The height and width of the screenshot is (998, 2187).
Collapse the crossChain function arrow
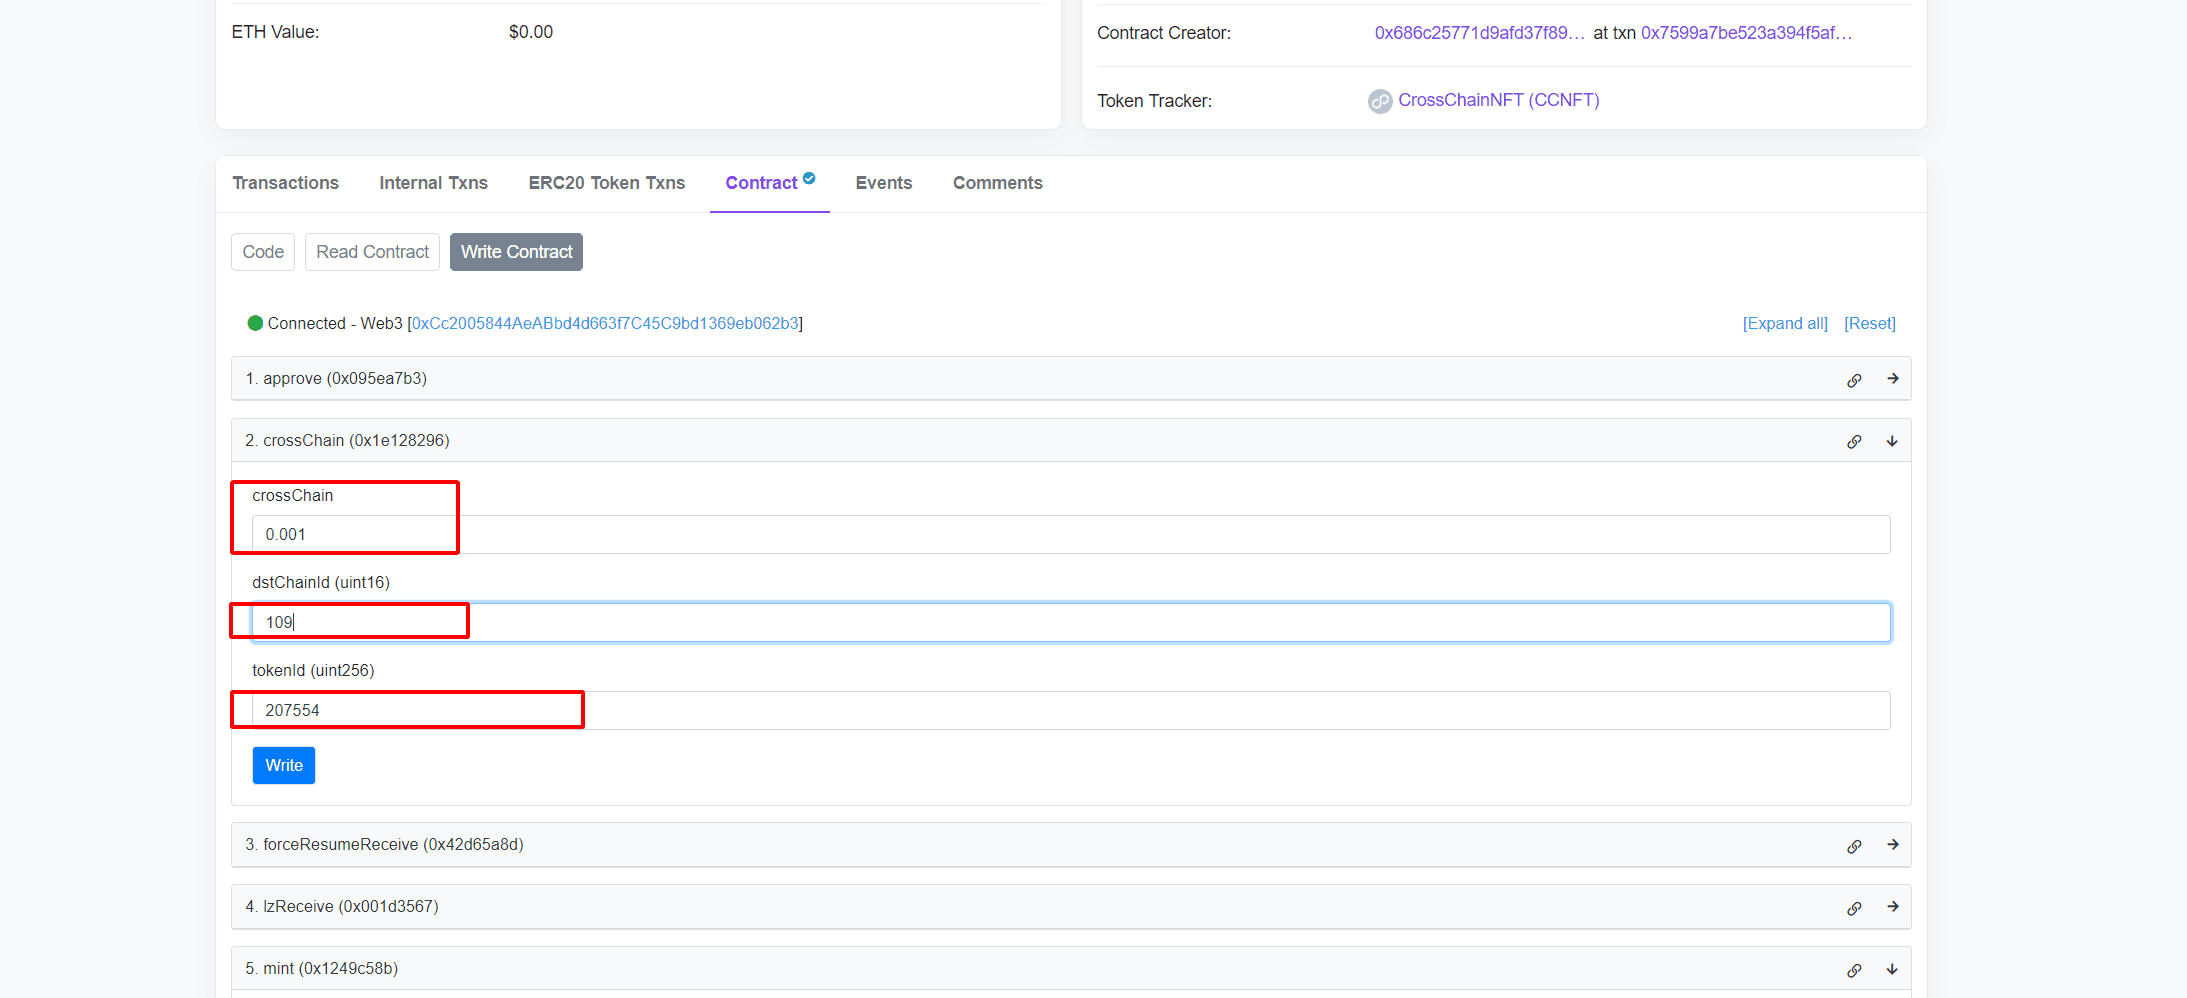click(x=1892, y=441)
